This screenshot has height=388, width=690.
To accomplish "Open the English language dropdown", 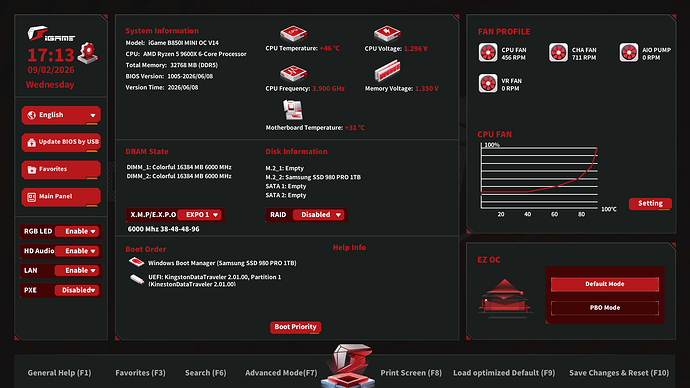I will (x=61, y=115).
